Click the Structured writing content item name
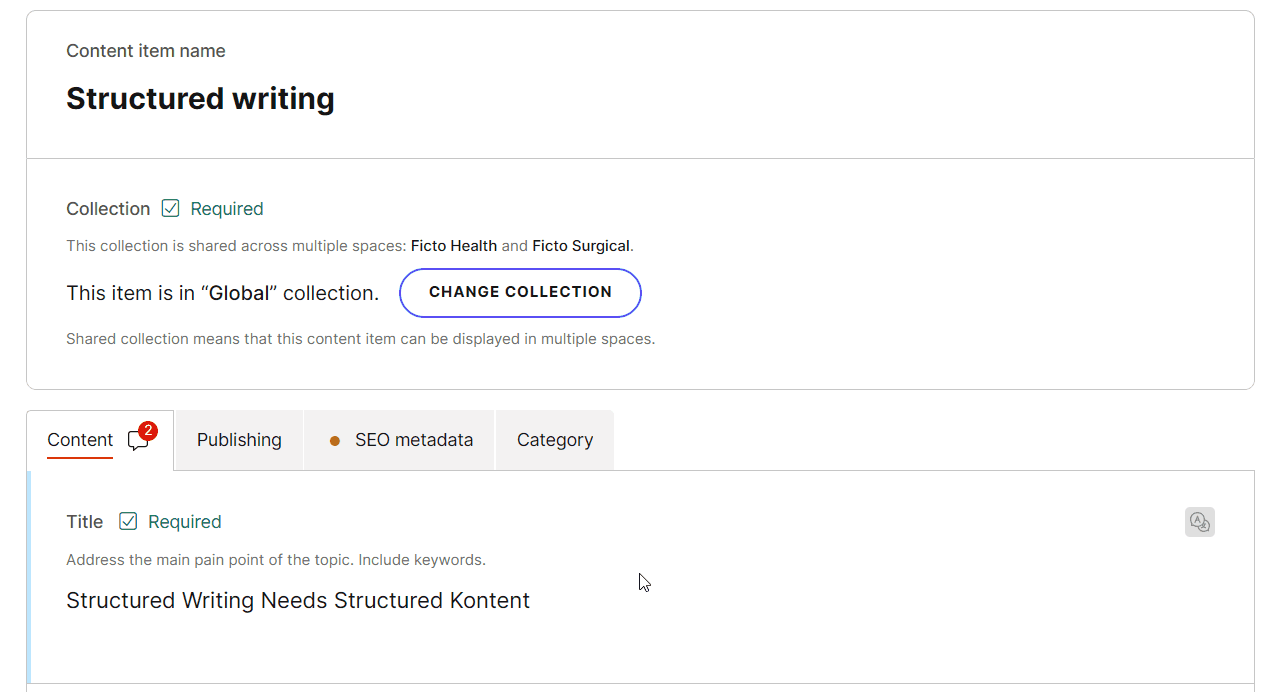1284x692 pixels. click(x=200, y=98)
